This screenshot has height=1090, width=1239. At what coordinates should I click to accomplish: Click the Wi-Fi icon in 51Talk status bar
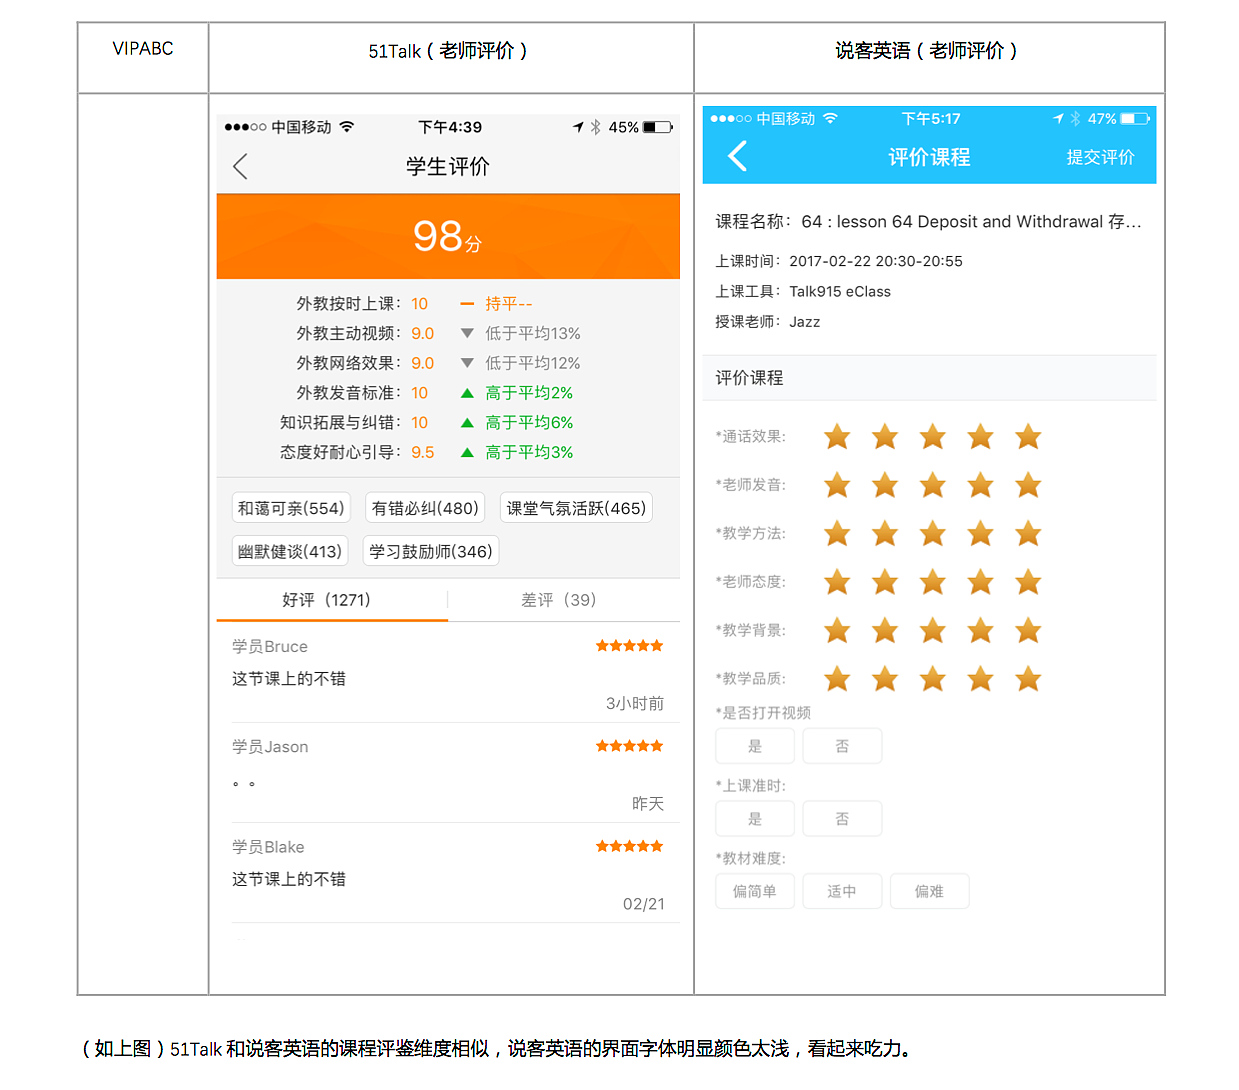[x=347, y=126]
